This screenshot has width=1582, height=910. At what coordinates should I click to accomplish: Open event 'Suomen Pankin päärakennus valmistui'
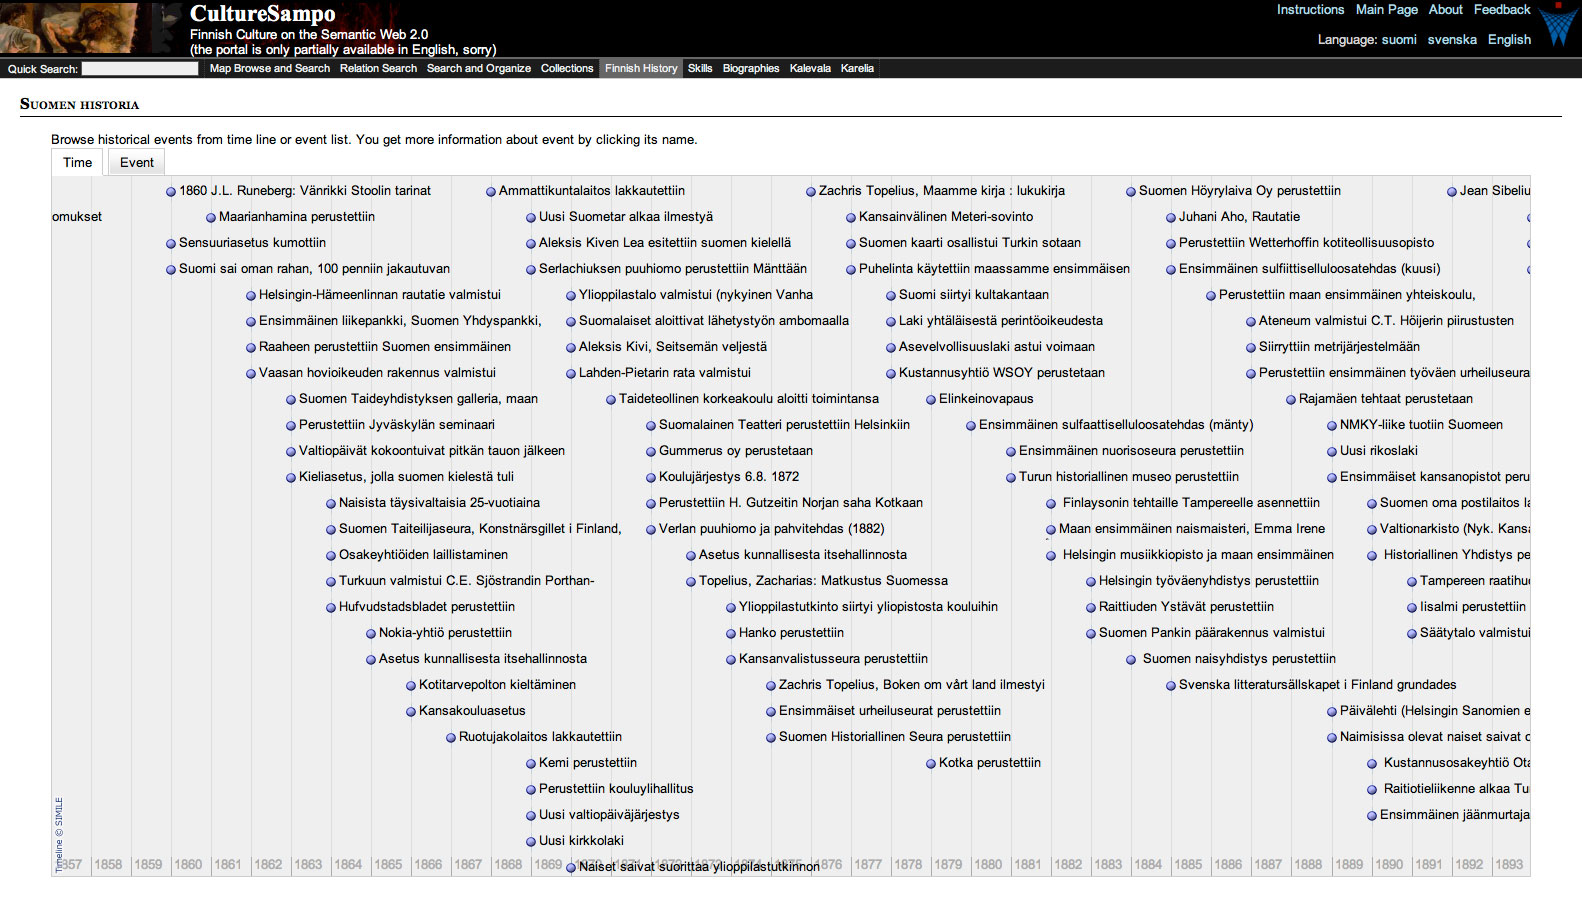[1212, 633]
